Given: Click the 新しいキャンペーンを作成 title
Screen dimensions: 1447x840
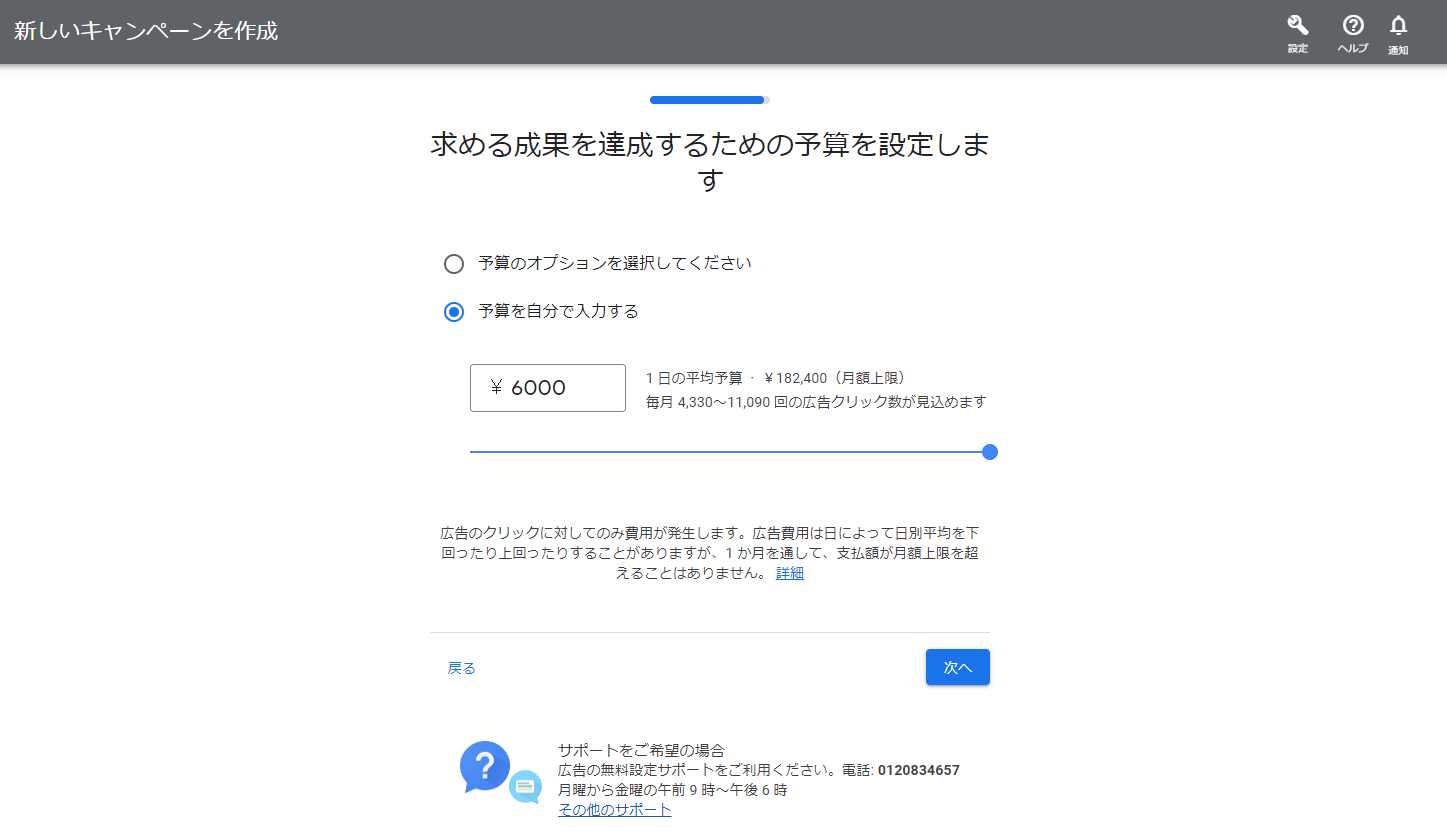Looking at the screenshot, I should (x=146, y=31).
